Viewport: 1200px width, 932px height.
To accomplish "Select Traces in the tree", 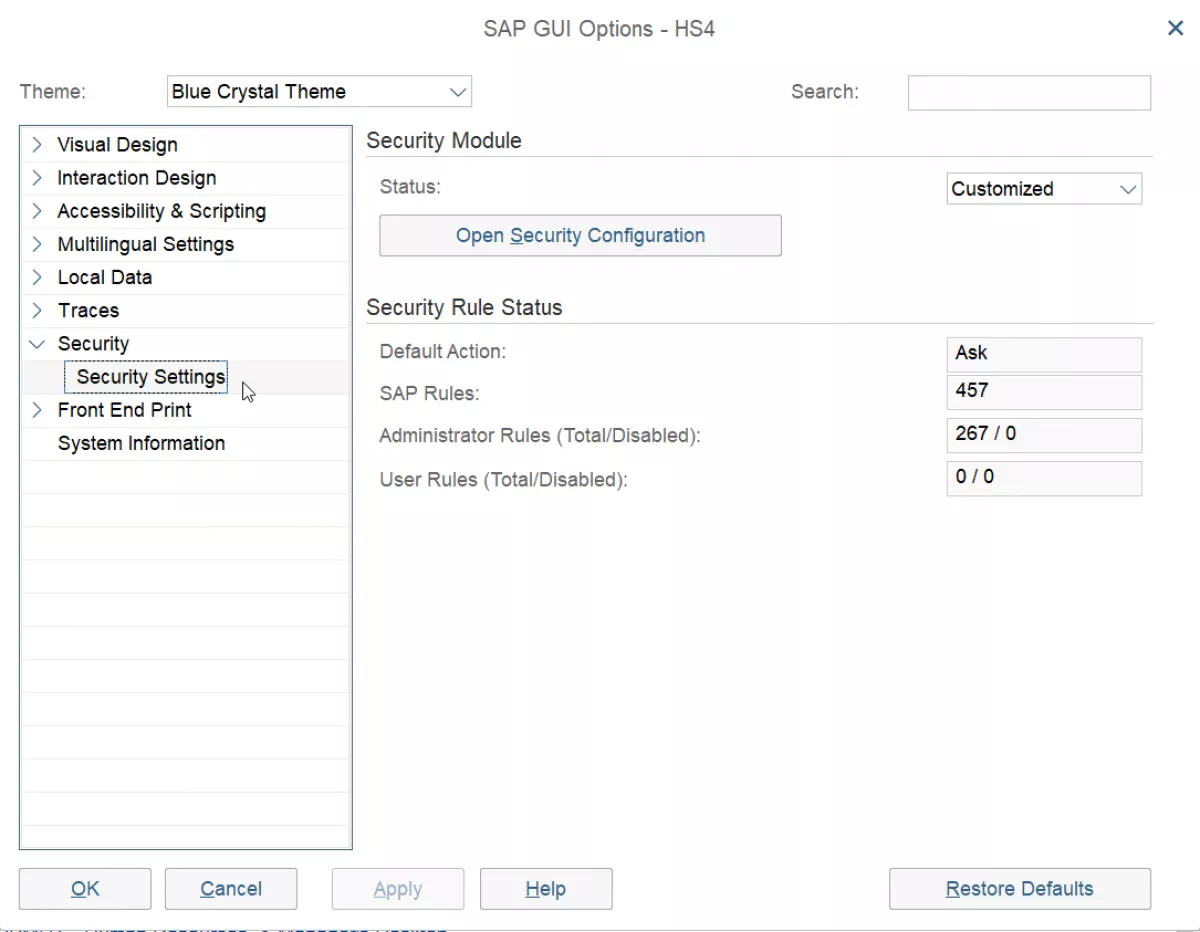I will click(x=88, y=310).
